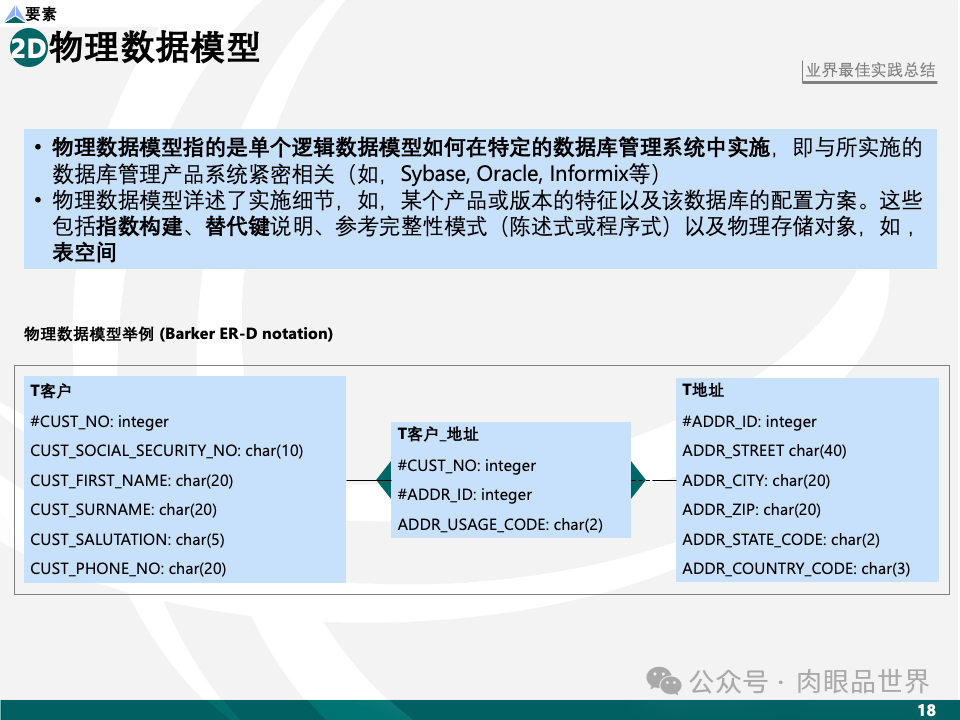The image size is (960, 720).
Task: Select CUST_SURNAME: char(20) row
Action: (124, 510)
